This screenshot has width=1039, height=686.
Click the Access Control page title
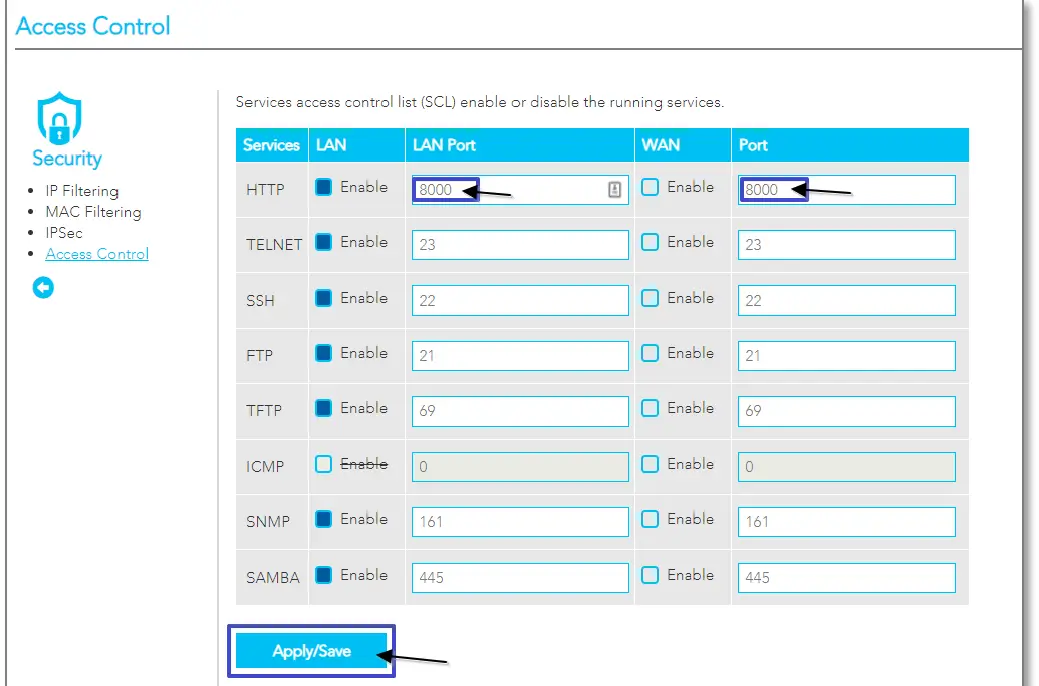click(93, 26)
